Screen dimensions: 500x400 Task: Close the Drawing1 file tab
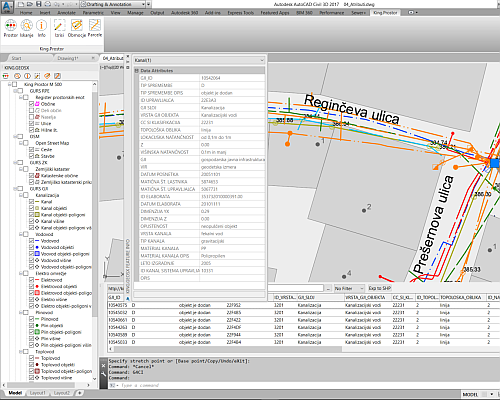(93, 58)
